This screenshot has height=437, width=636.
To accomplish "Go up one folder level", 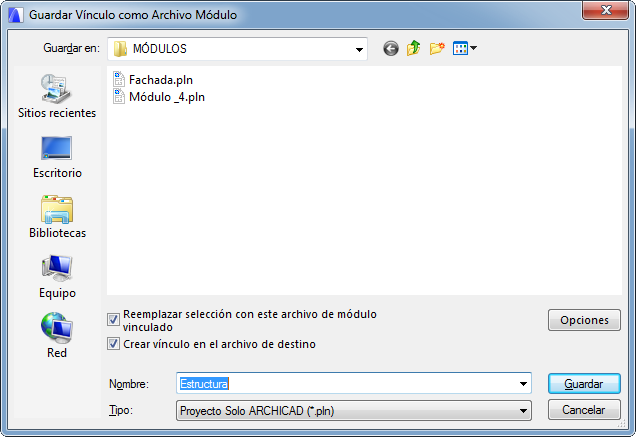I will (414, 48).
